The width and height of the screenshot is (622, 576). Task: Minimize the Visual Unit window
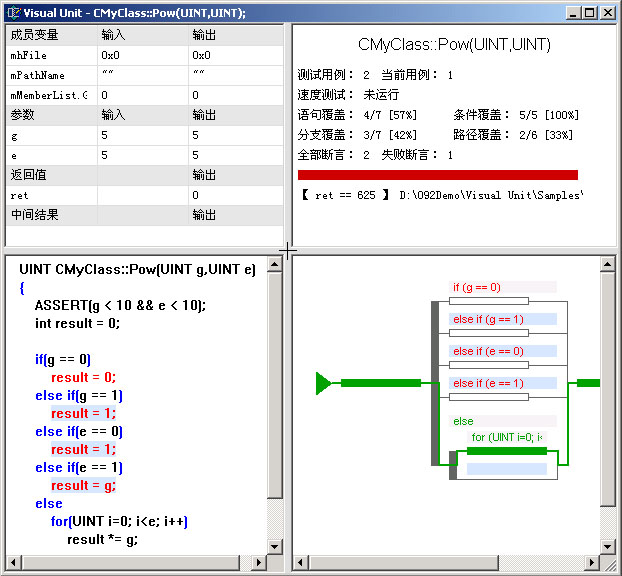tap(573, 13)
